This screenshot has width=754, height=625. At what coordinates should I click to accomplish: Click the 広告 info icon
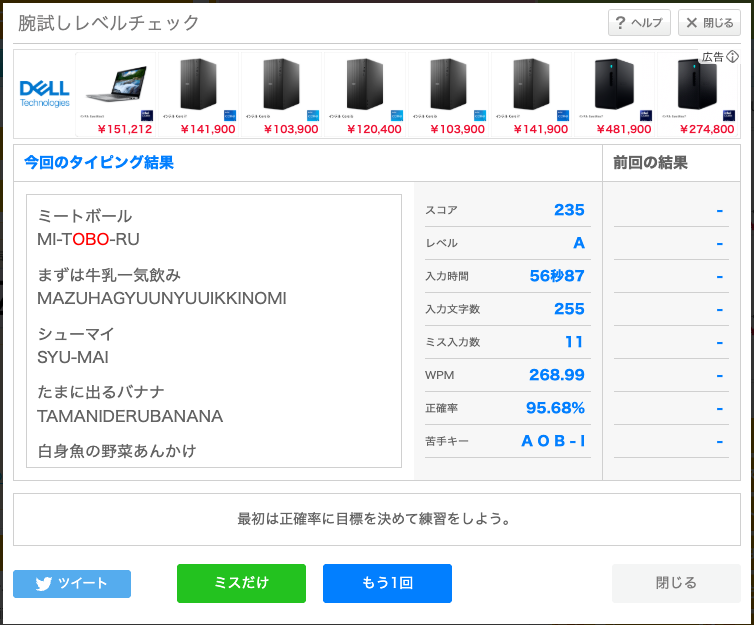pos(732,57)
